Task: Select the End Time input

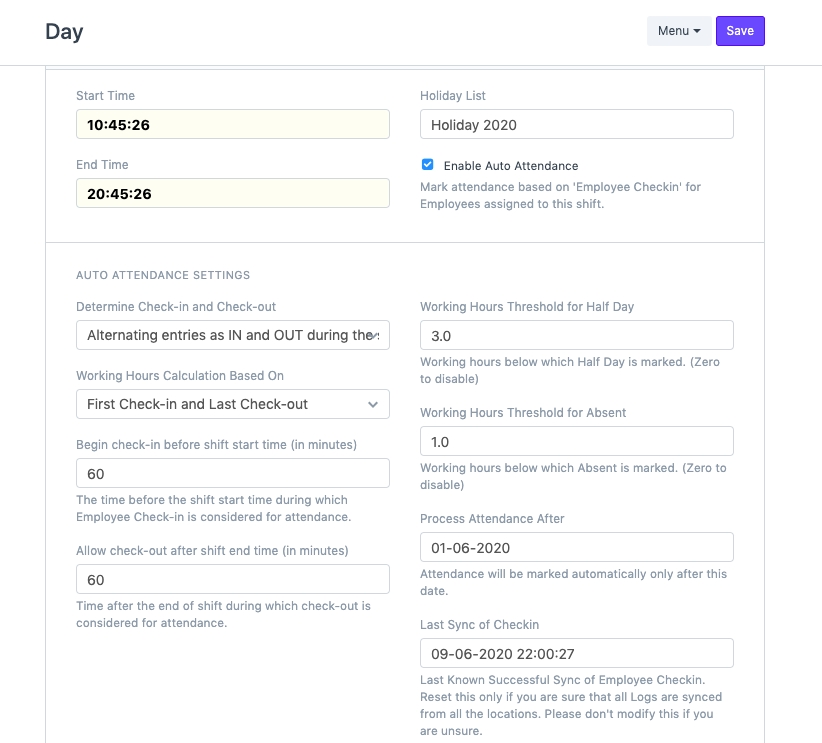Action: coord(232,193)
